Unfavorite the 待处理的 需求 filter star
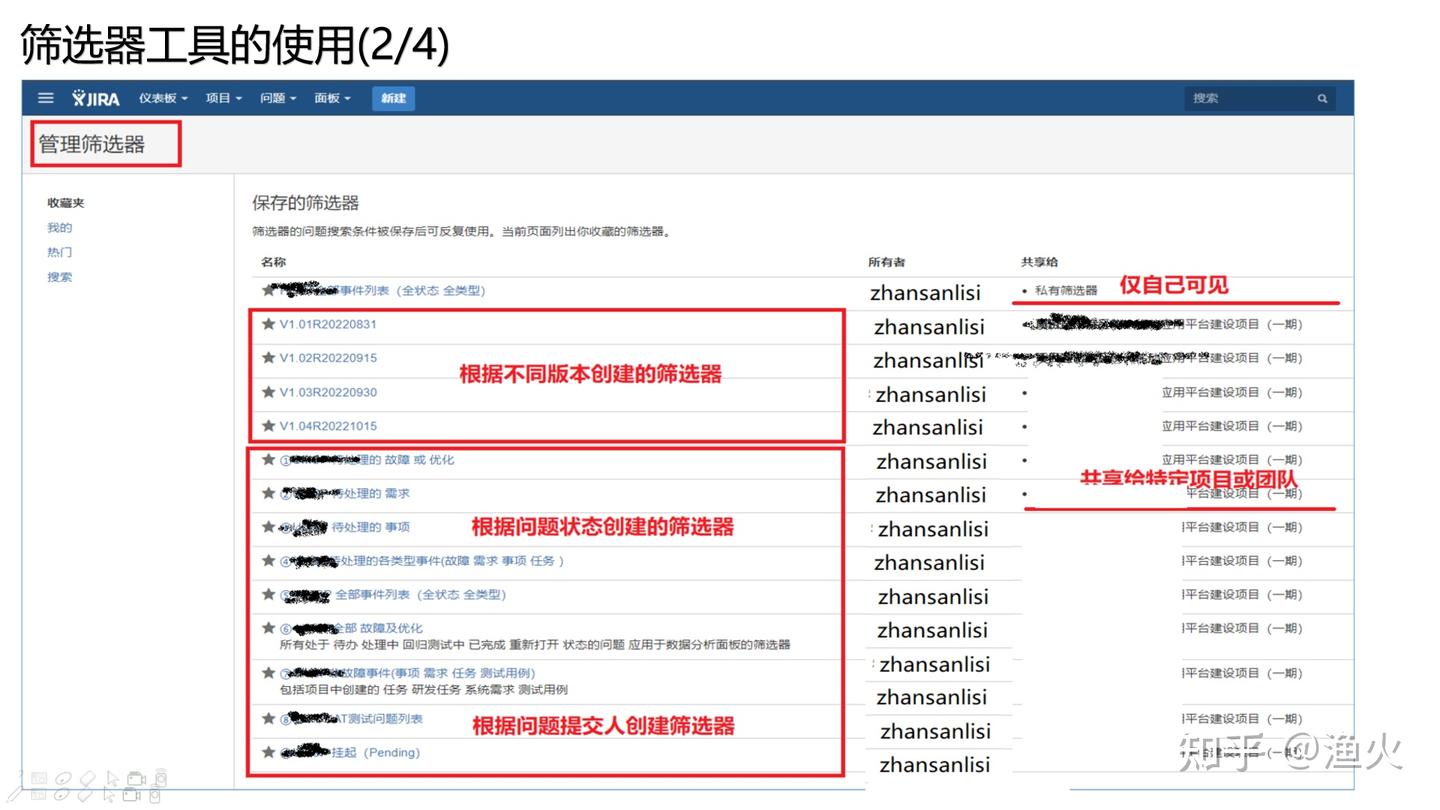 click(x=268, y=493)
